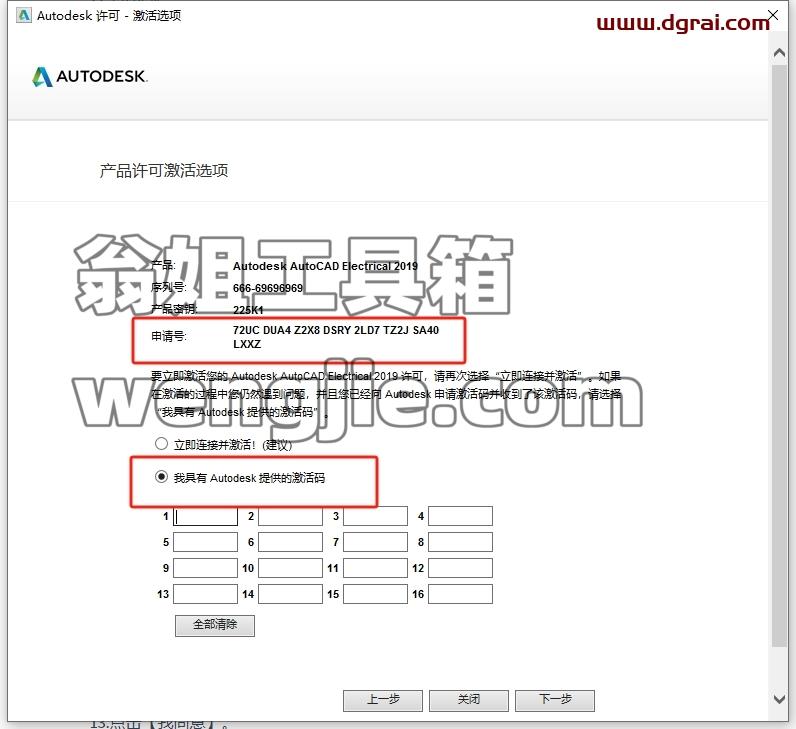Click product name Autodesk AutoCAD Electrical 2019
This screenshot has width=796, height=729.
(x=325, y=266)
